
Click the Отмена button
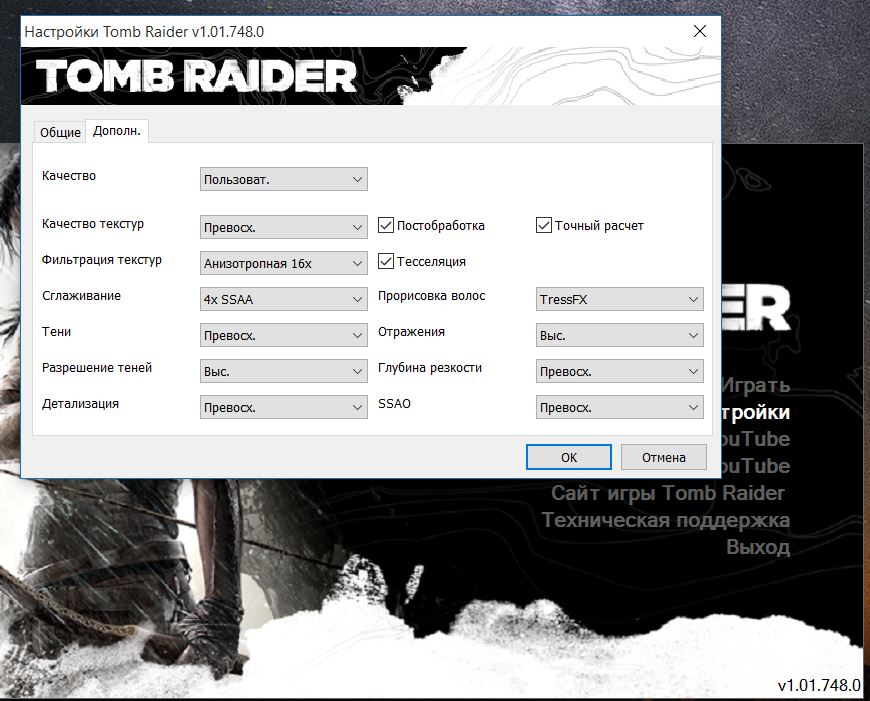pyautogui.click(x=664, y=457)
